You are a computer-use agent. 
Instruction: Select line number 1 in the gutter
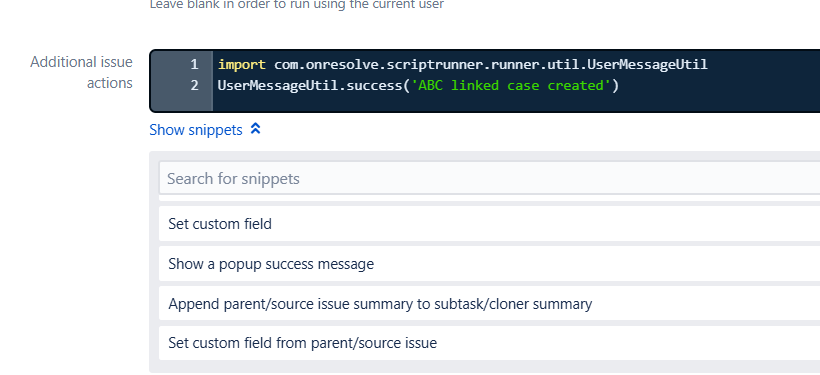coord(194,64)
